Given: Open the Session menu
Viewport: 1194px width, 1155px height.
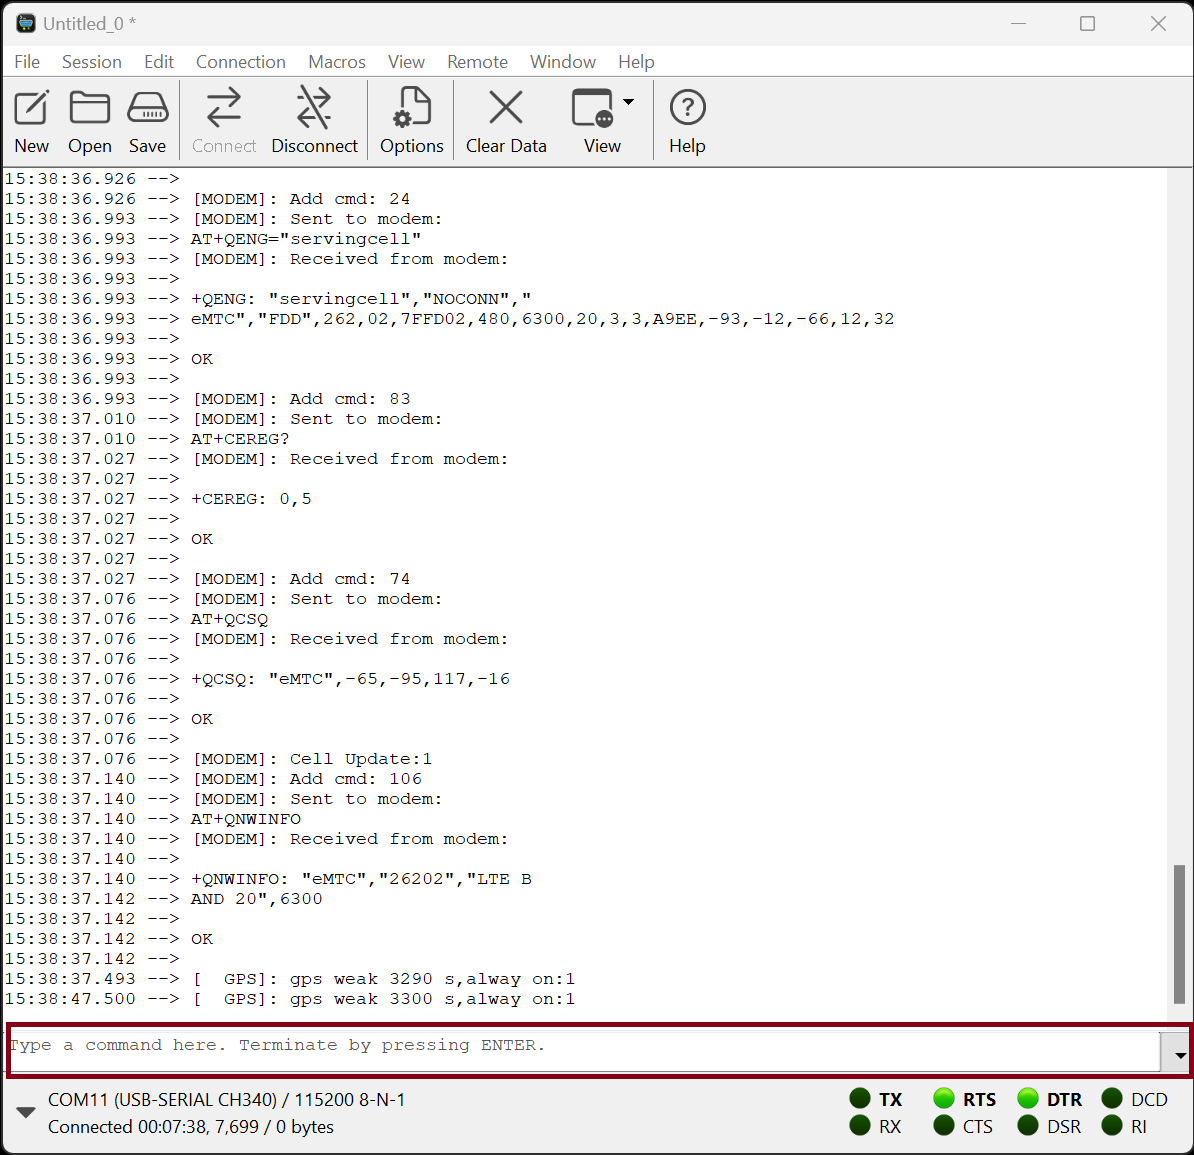Looking at the screenshot, I should (x=92, y=62).
